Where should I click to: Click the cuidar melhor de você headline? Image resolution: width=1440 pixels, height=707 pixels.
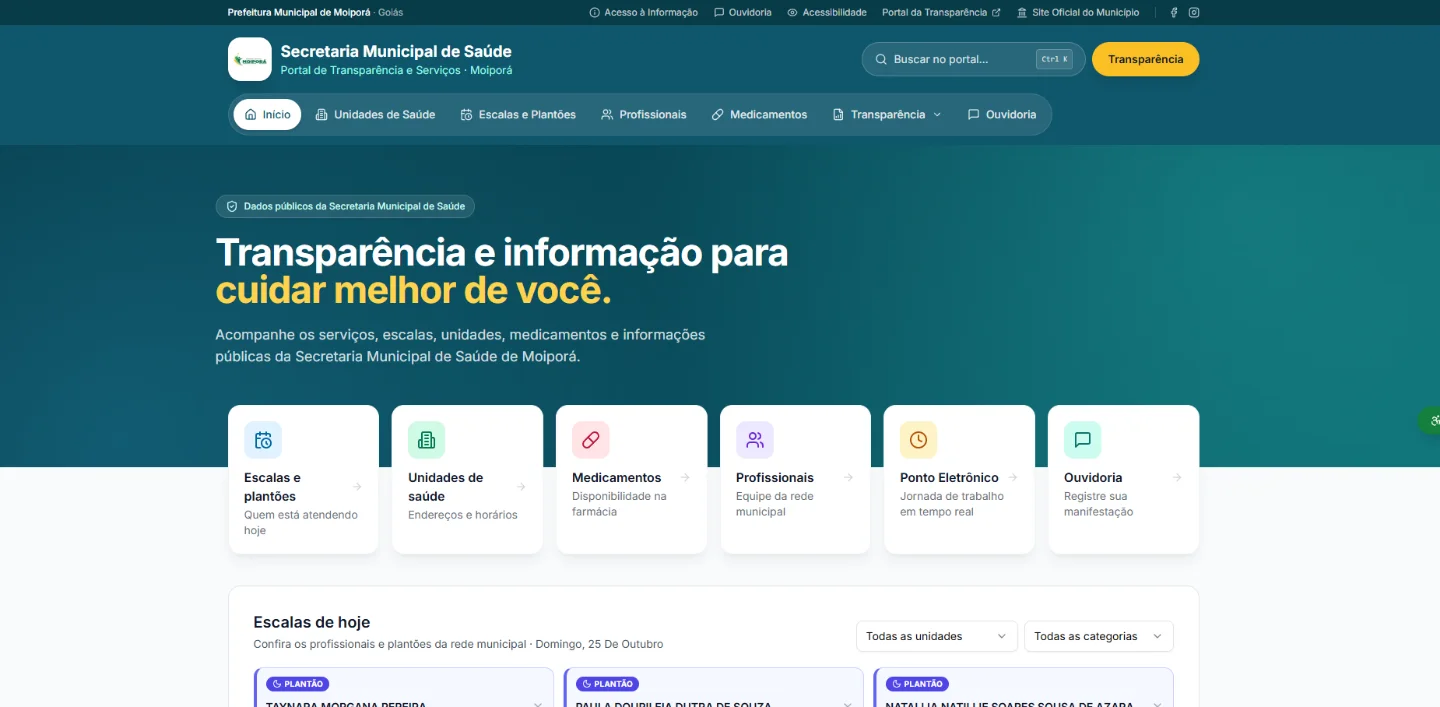(x=413, y=291)
